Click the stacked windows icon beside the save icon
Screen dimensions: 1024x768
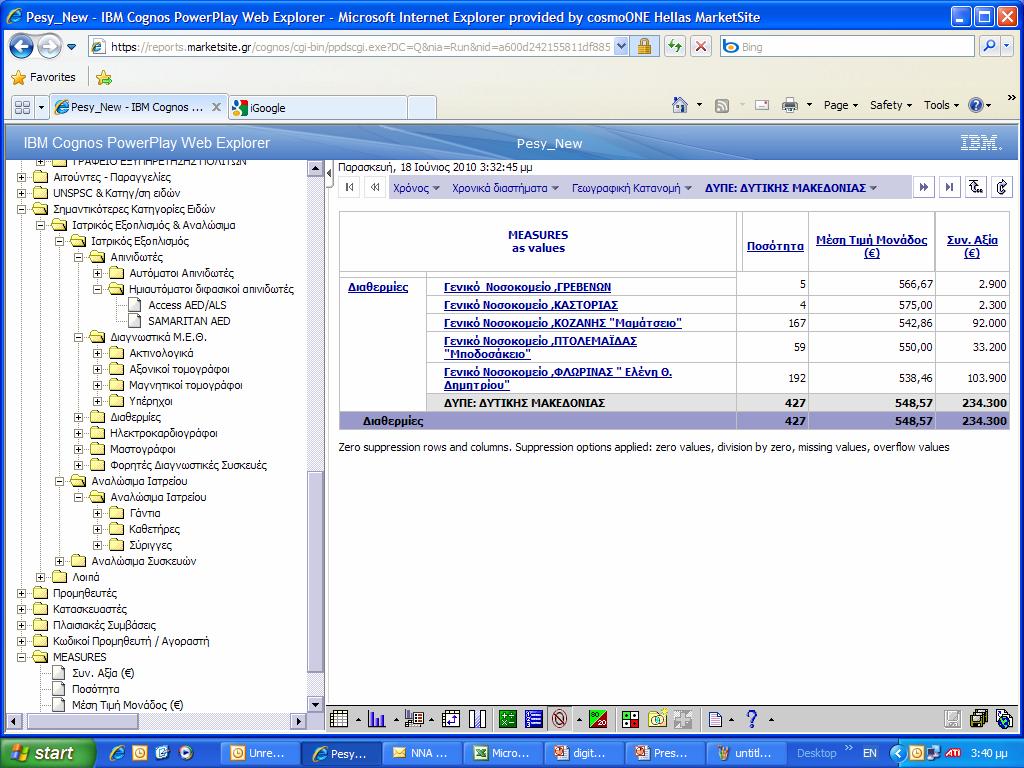click(978, 719)
